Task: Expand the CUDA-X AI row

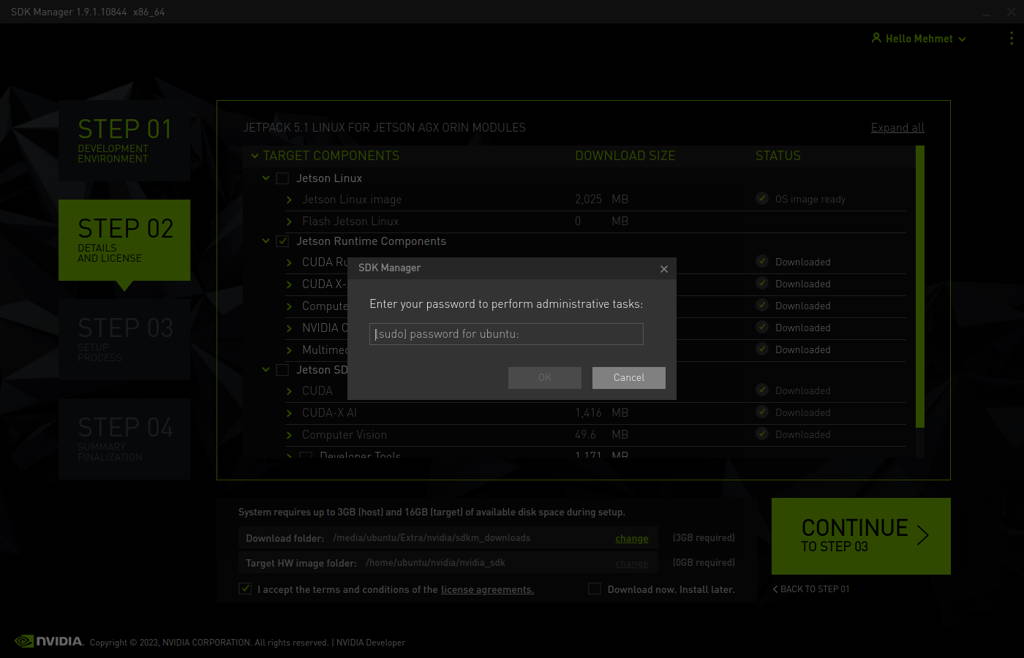Action: [289, 413]
